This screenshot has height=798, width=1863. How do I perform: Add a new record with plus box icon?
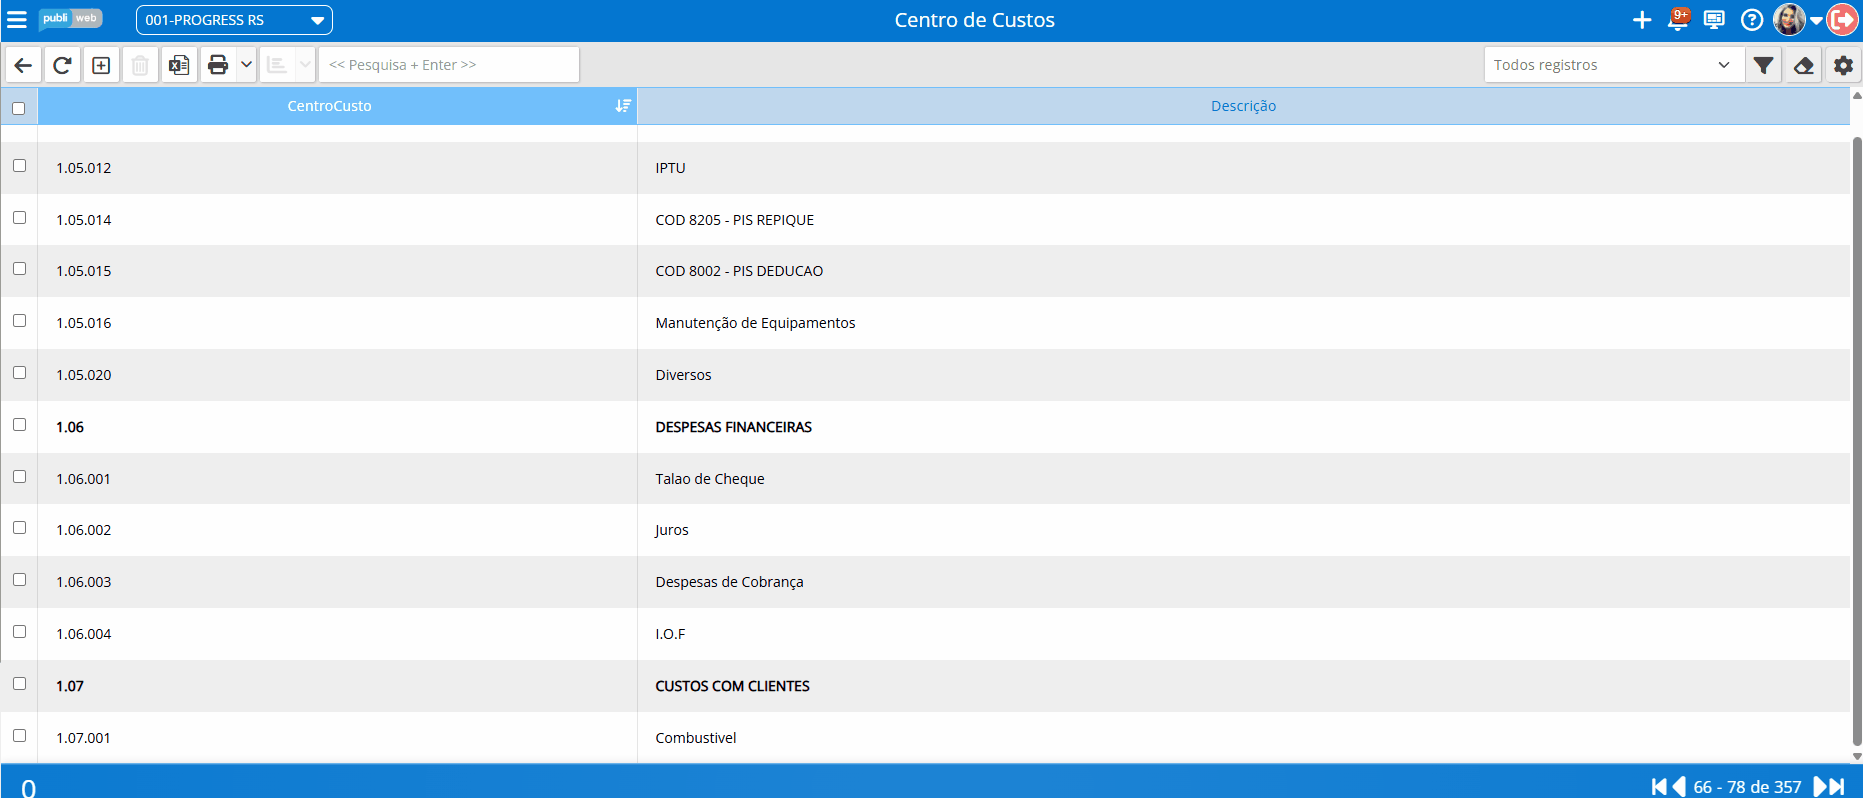(101, 65)
